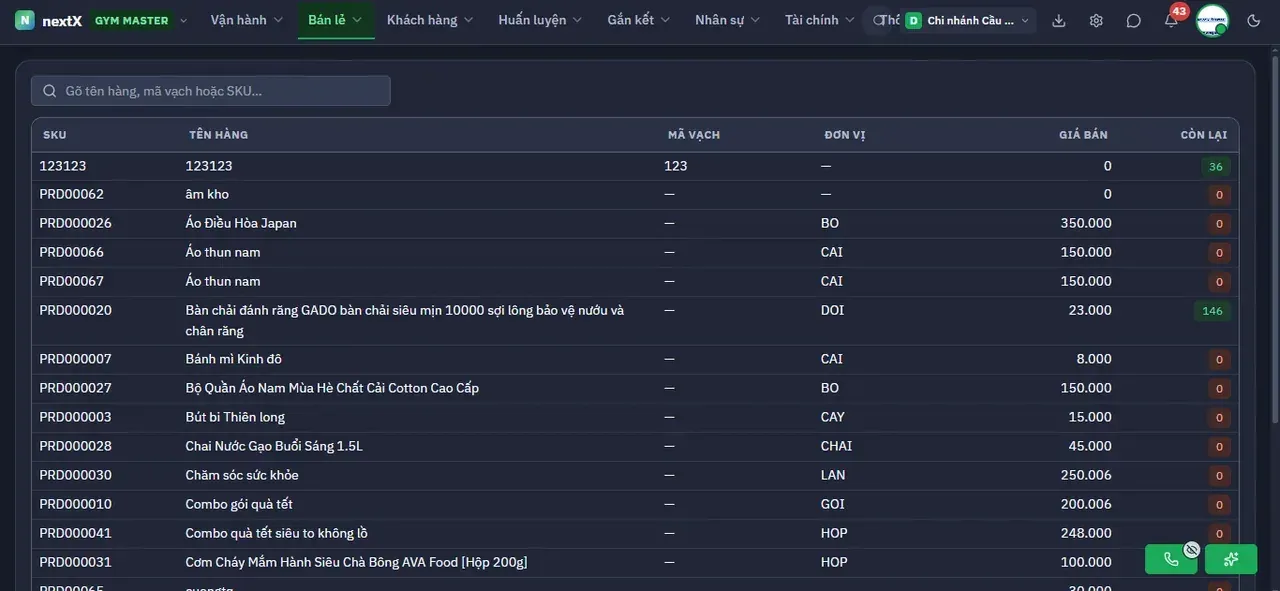This screenshot has width=1280, height=591.
Task: Open the user avatar profile menu
Action: point(1213,20)
